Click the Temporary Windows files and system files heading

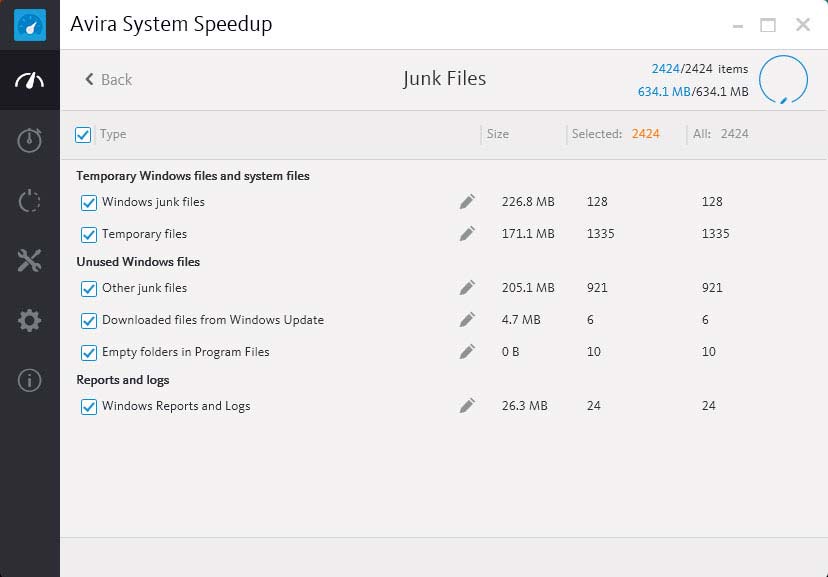[193, 176]
